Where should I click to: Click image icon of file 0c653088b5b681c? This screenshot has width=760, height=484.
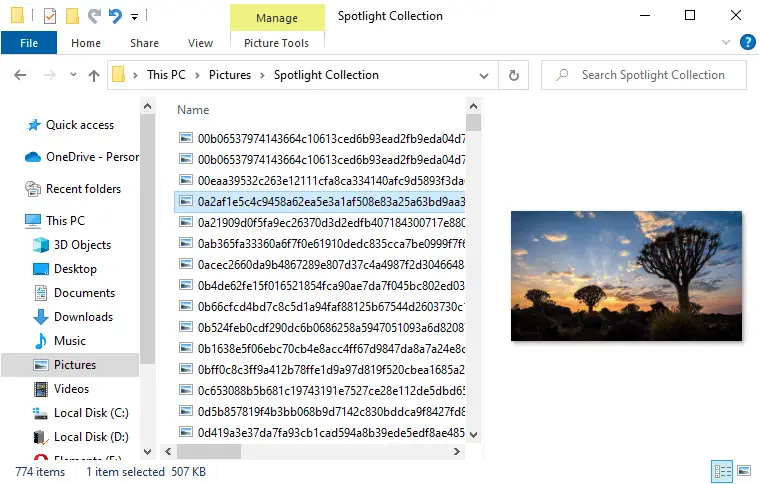pos(186,390)
